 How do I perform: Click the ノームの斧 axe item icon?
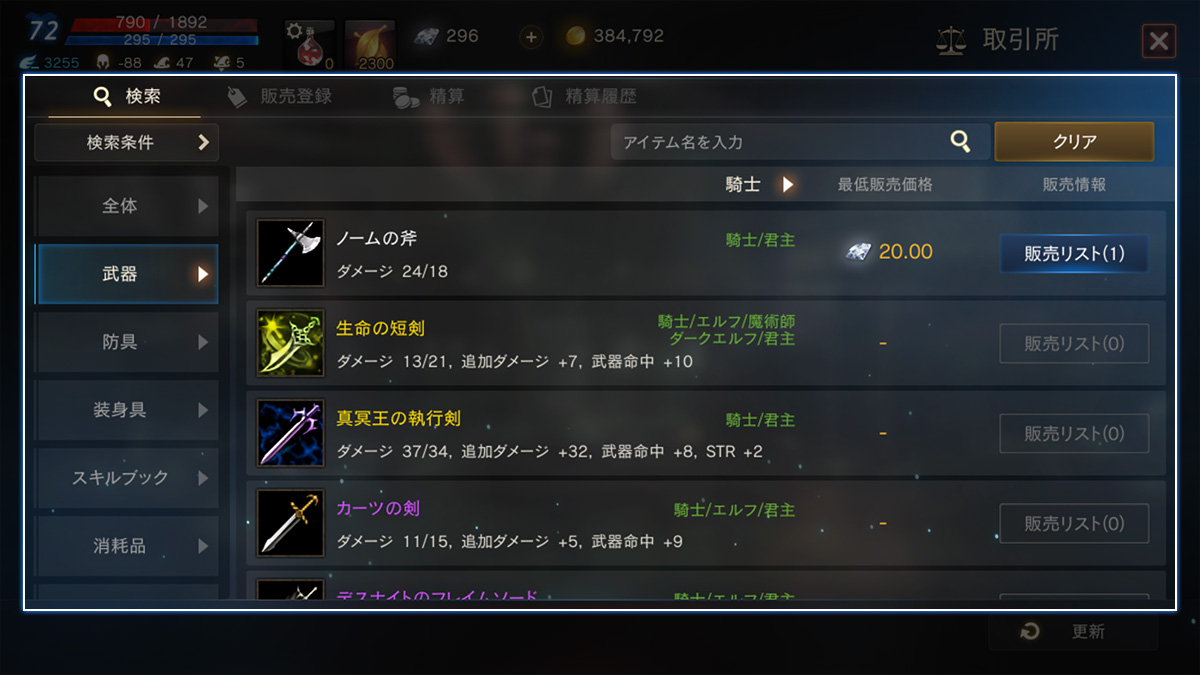point(291,253)
